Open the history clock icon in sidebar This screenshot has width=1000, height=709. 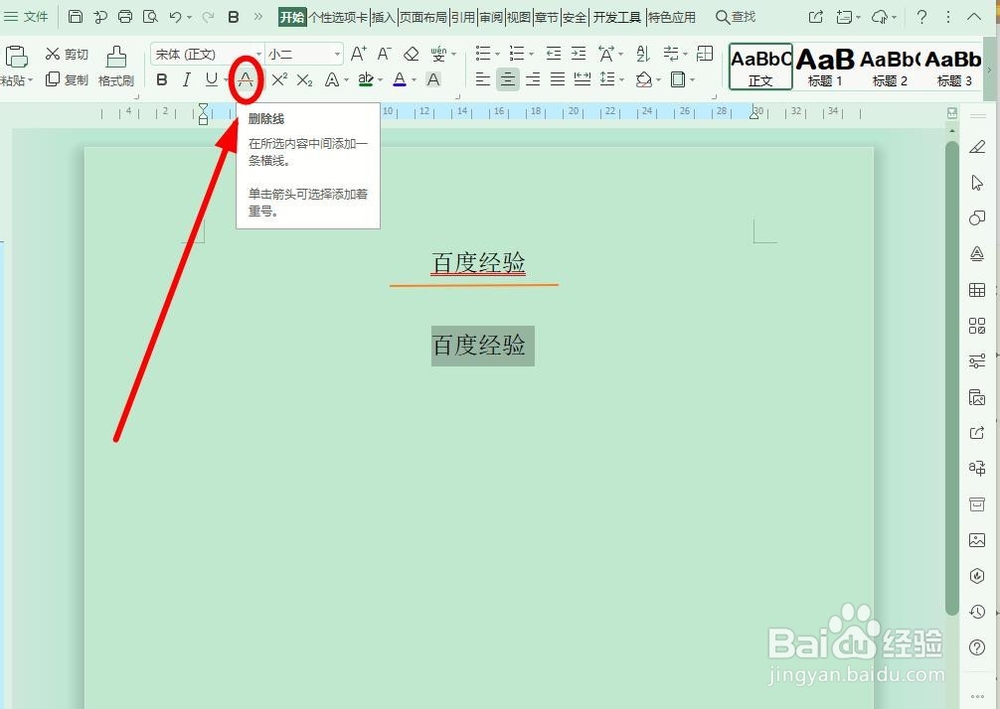[976, 612]
